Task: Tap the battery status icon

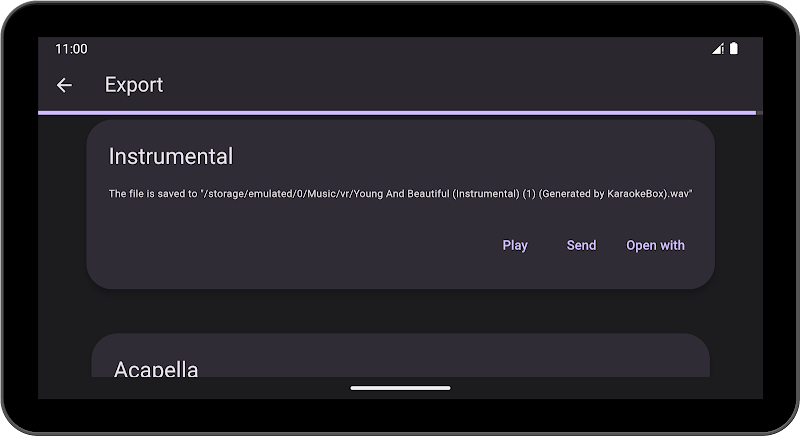Action: click(734, 48)
